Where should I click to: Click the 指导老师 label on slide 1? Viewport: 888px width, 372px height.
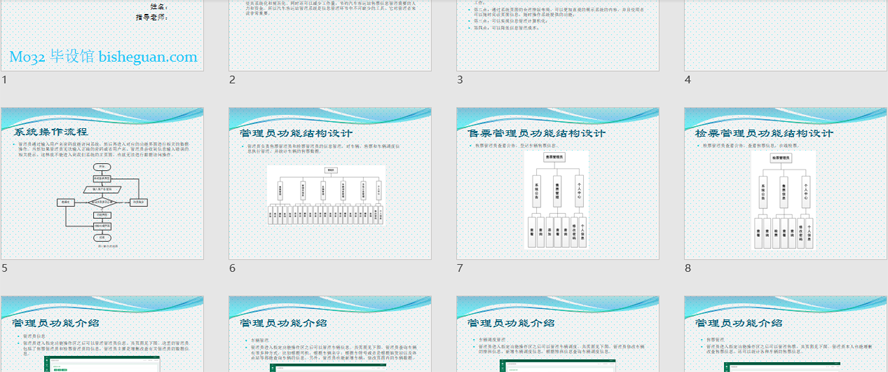coord(152,18)
